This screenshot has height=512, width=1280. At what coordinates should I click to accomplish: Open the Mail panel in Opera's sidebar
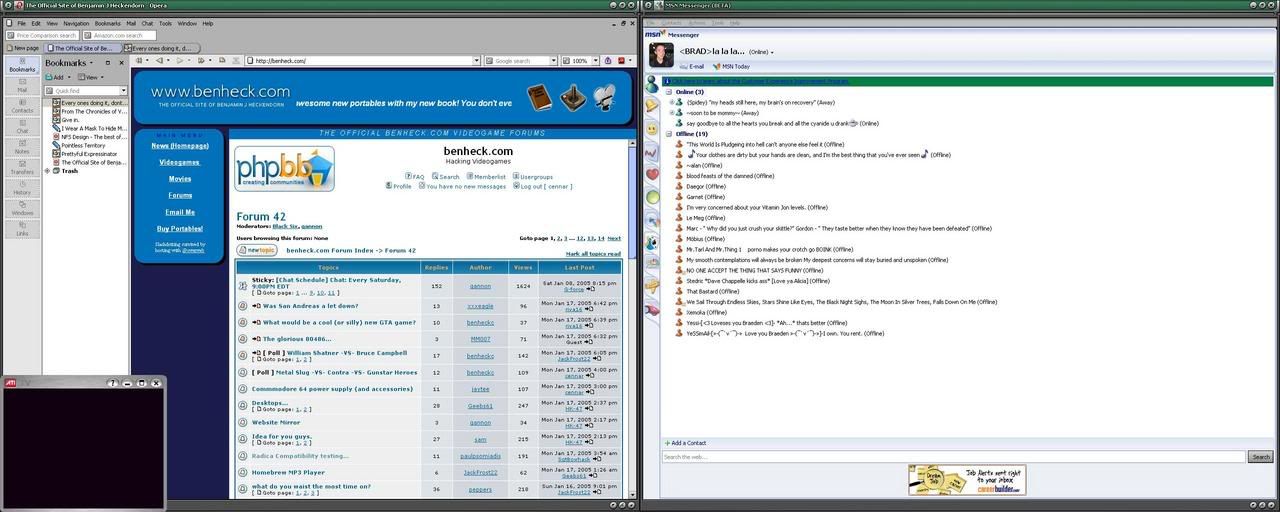(x=22, y=86)
